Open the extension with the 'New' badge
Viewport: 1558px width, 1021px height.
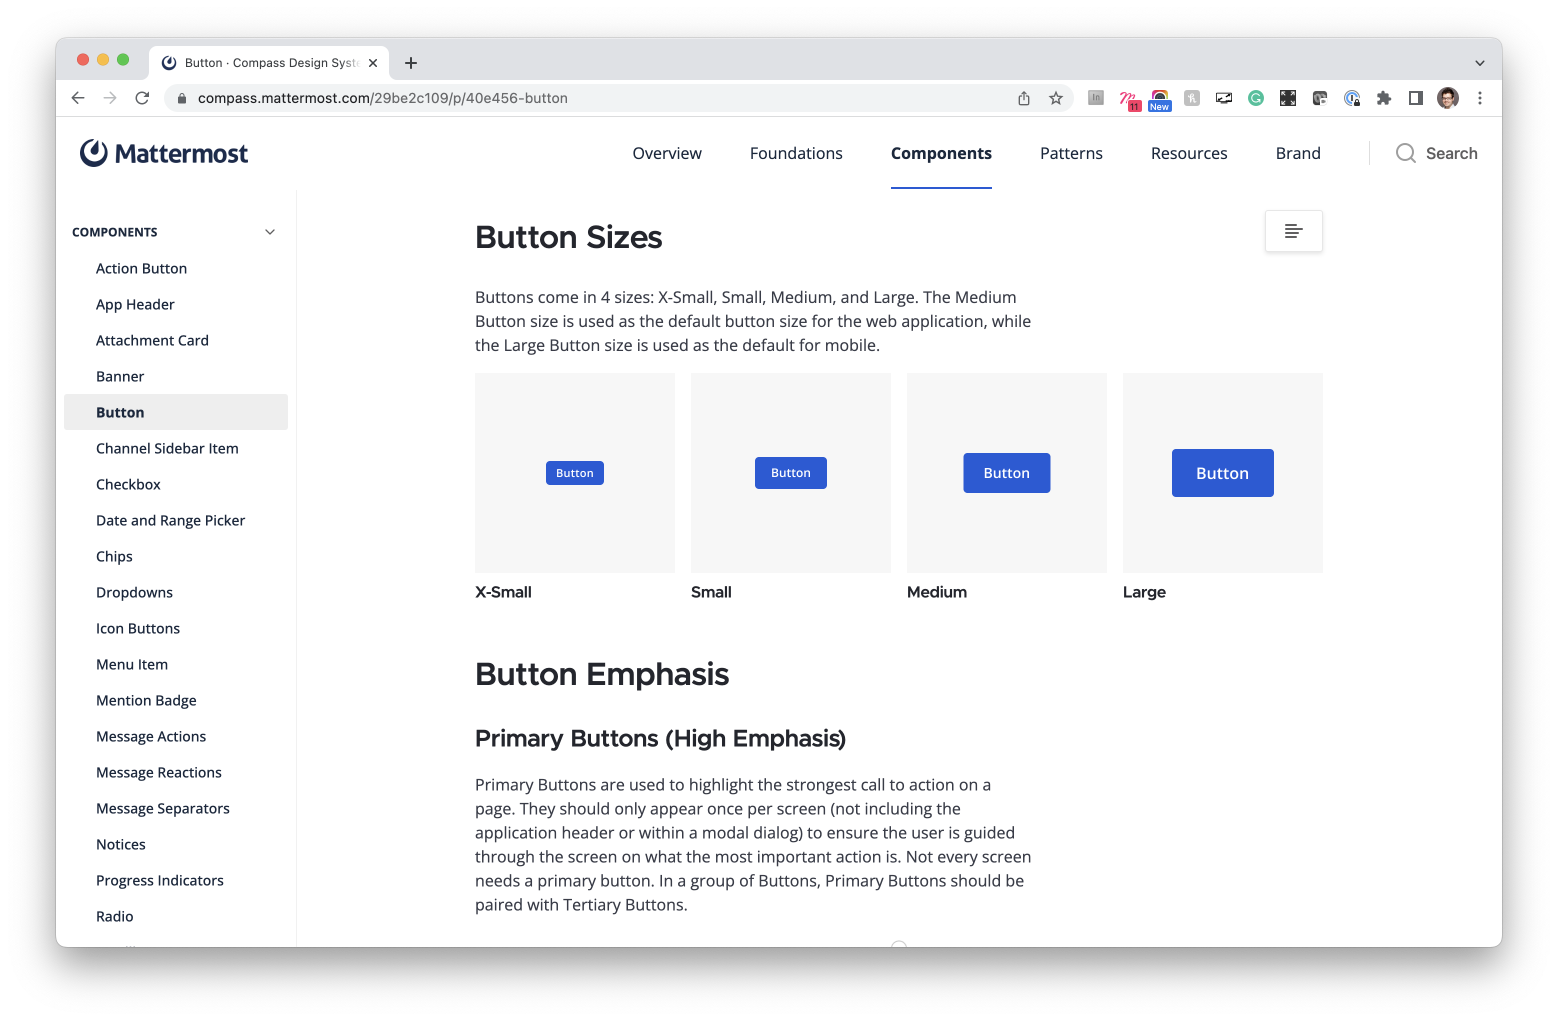pos(1160,99)
